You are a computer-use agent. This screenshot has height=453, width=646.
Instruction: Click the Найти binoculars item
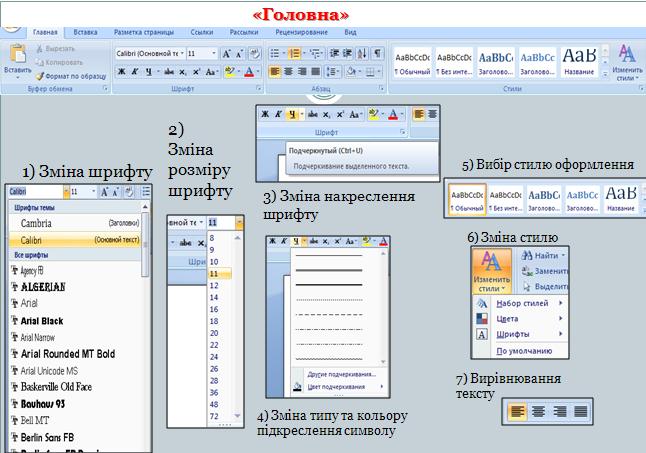tap(543, 256)
